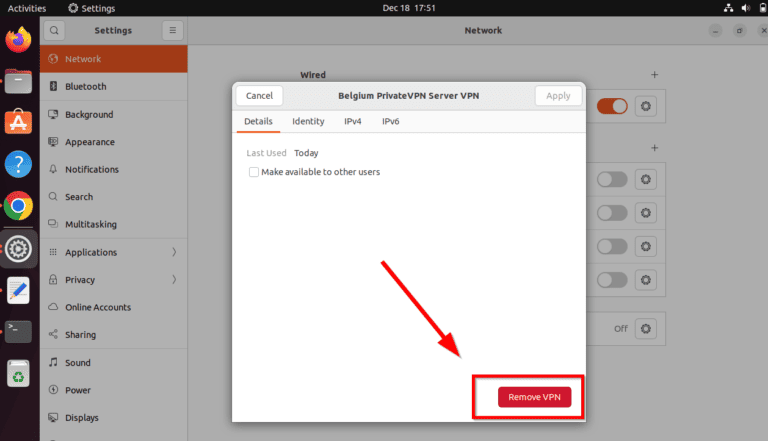Open the IPv6 tab
This screenshot has height=441, width=768.
[x=390, y=122]
